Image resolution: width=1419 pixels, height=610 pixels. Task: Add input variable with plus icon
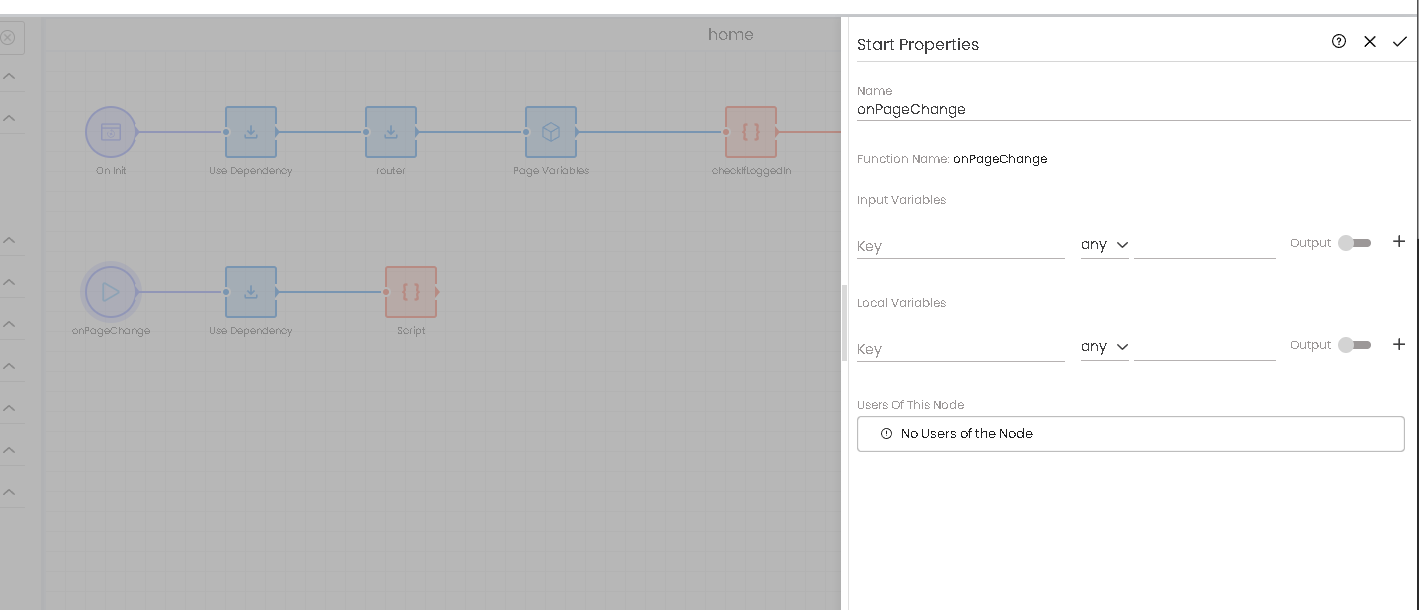pos(1399,242)
